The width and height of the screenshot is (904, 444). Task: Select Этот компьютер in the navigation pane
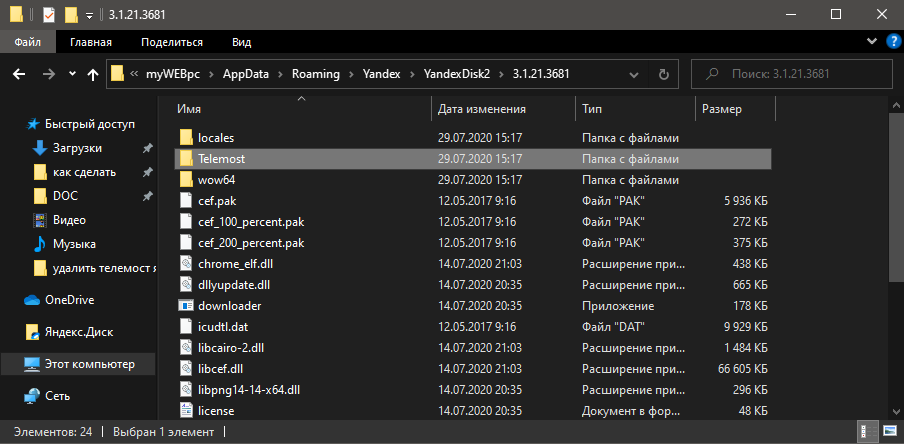78,364
